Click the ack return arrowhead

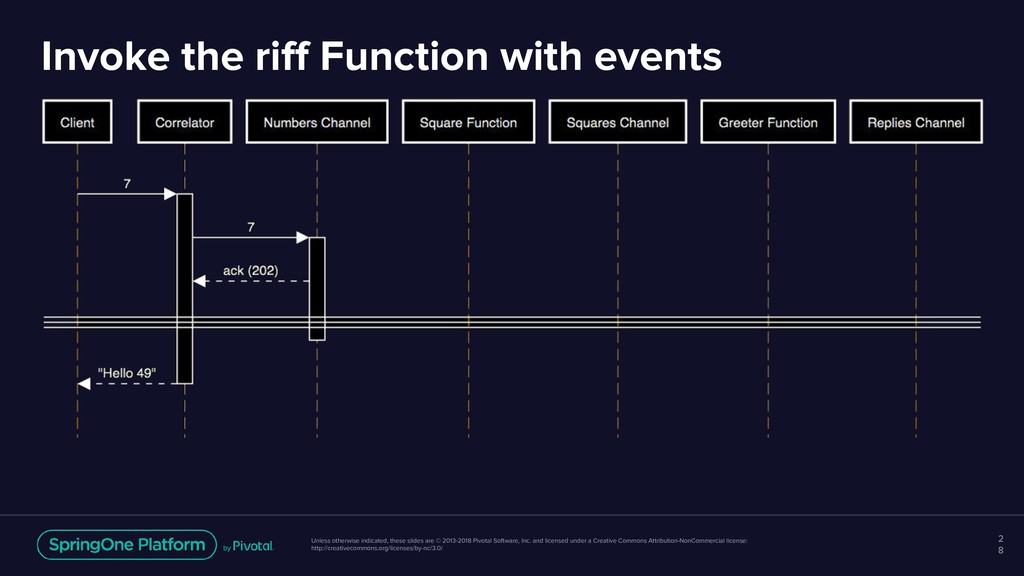[x=200, y=281]
